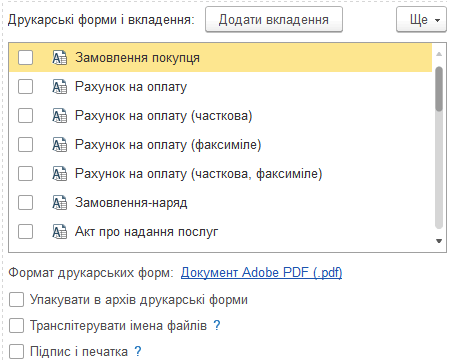This screenshot has width=450, height=360.
Task: Enable Транслітерувати імена файлів option
Action: pyautogui.click(x=16, y=325)
